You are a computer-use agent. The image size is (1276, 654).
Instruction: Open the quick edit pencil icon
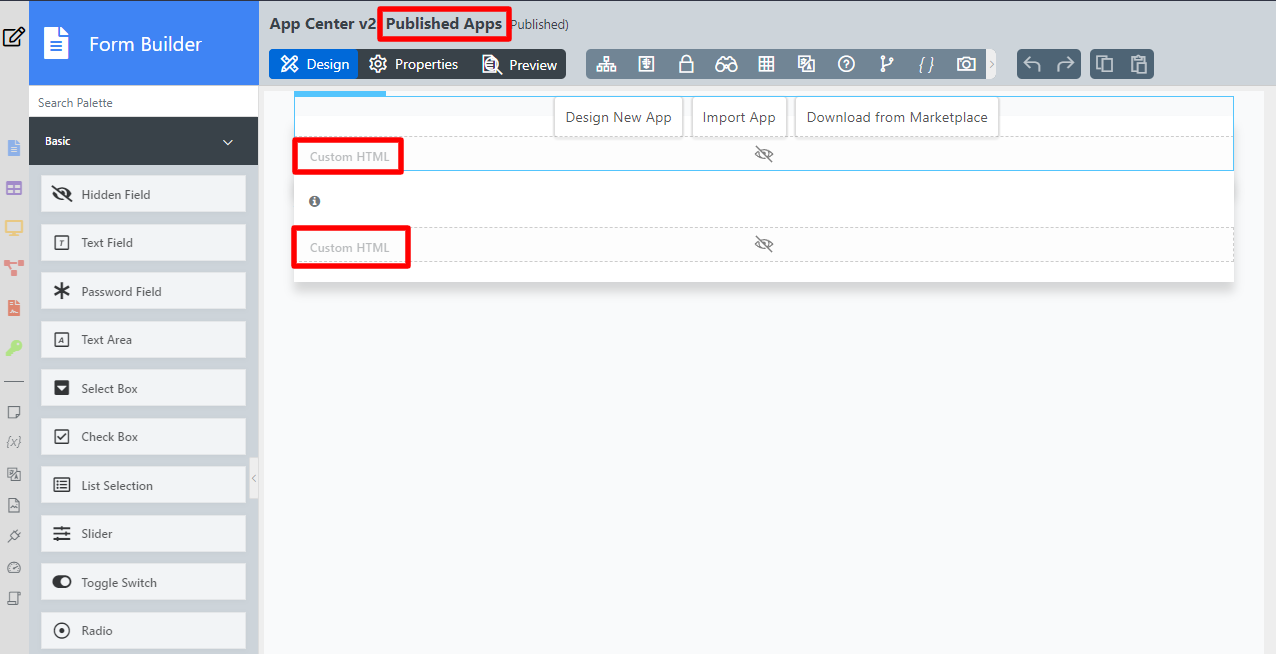tap(13, 38)
